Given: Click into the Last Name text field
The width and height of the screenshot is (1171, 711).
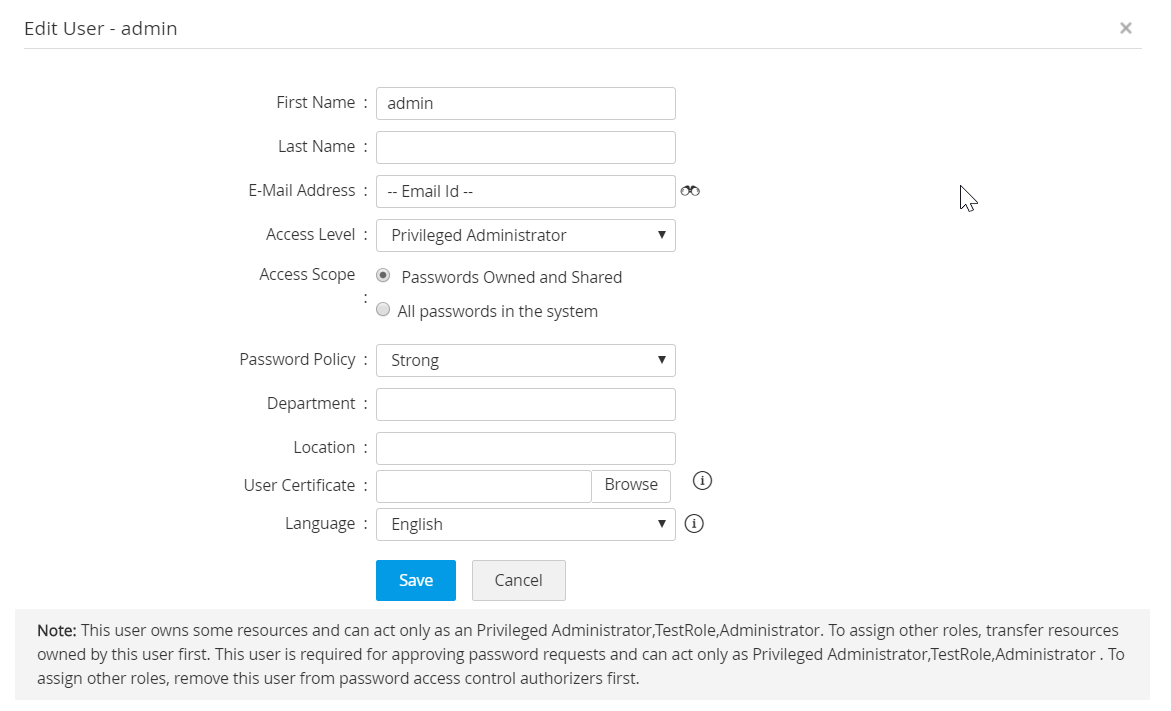Looking at the screenshot, I should 525,147.
